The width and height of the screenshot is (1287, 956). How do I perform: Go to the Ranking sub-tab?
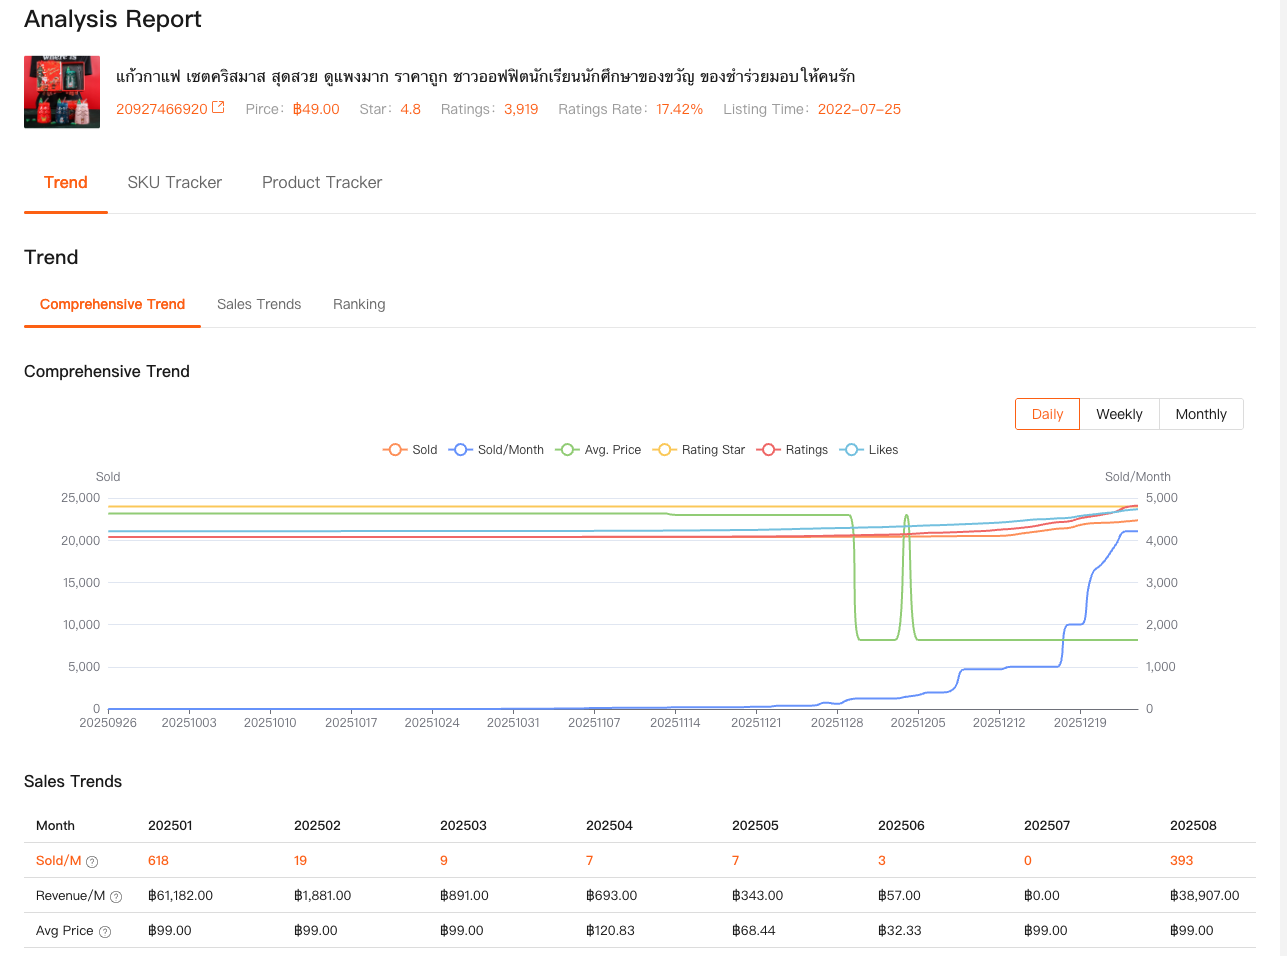(x=359, y=304)
